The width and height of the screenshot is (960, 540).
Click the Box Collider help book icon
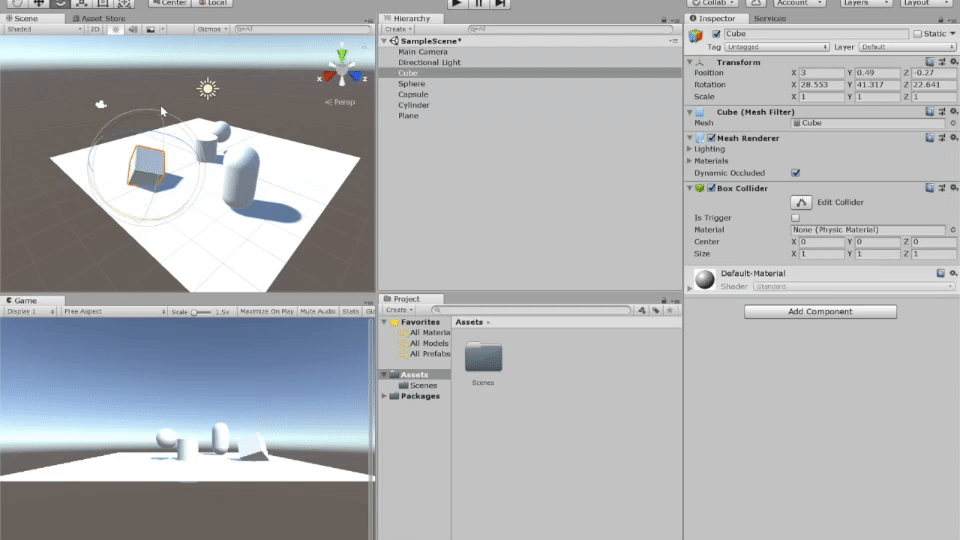930,188
